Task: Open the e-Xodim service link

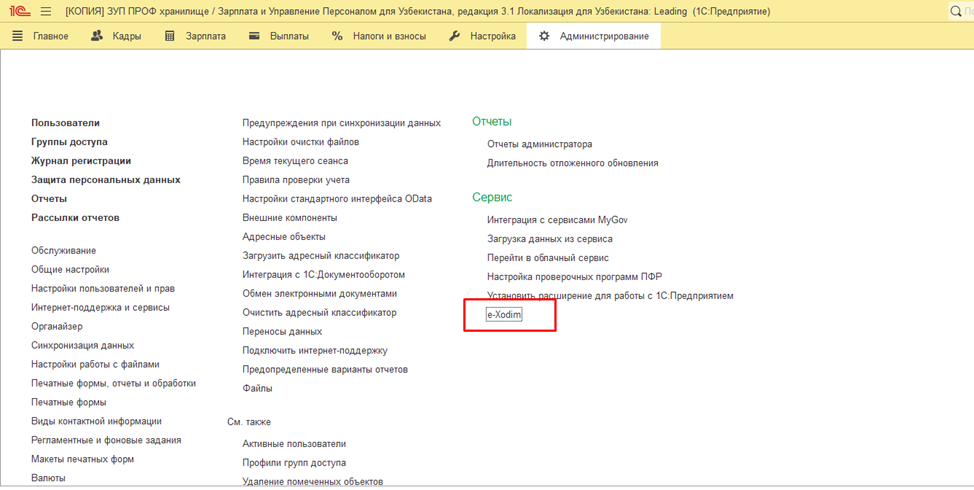Action: tap(504, 315)
